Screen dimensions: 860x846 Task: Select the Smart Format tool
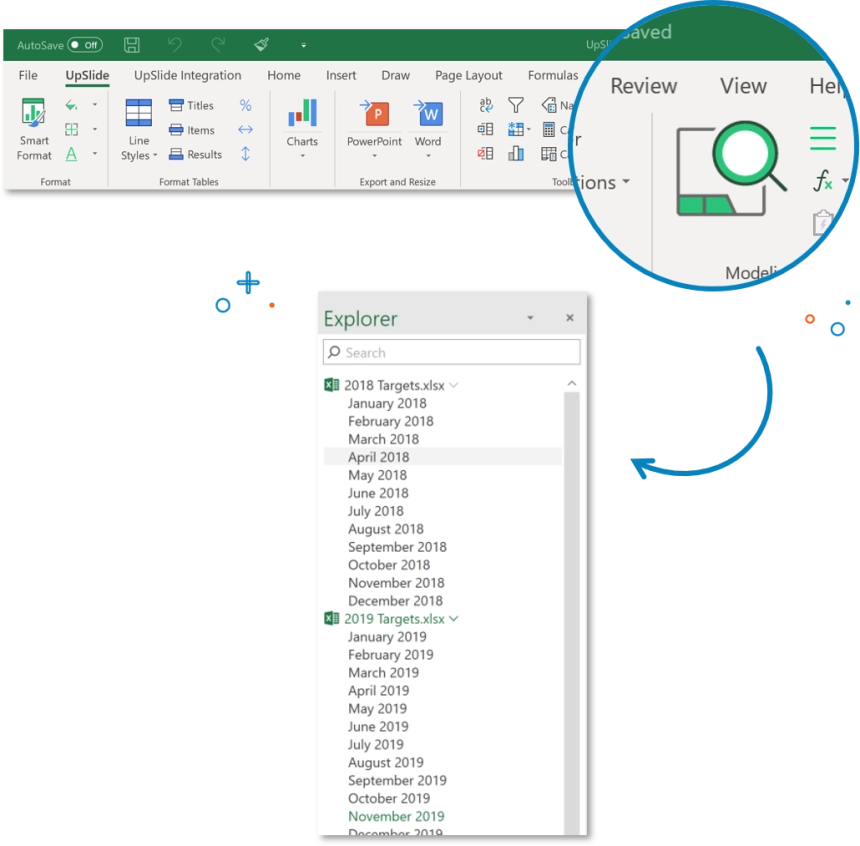(x=33, y=129)
